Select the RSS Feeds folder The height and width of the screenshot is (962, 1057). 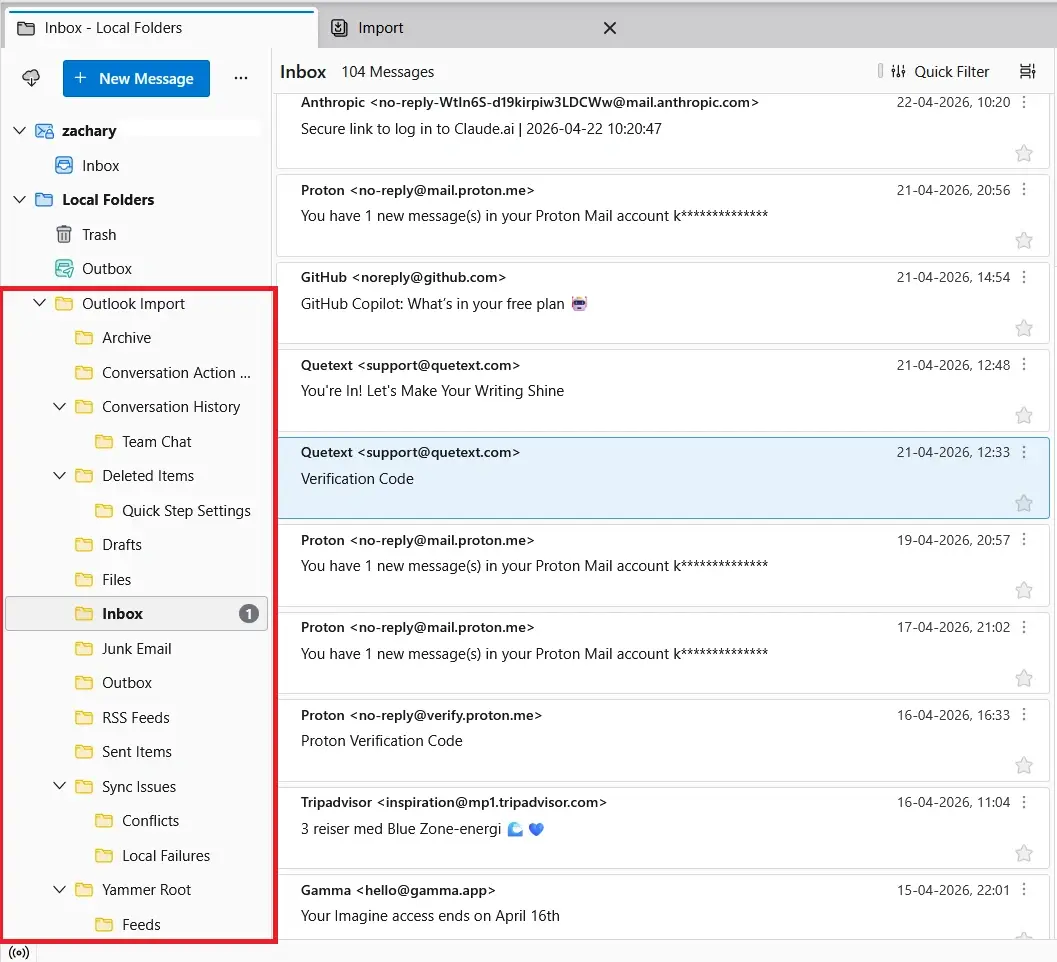tap(137, 718)
